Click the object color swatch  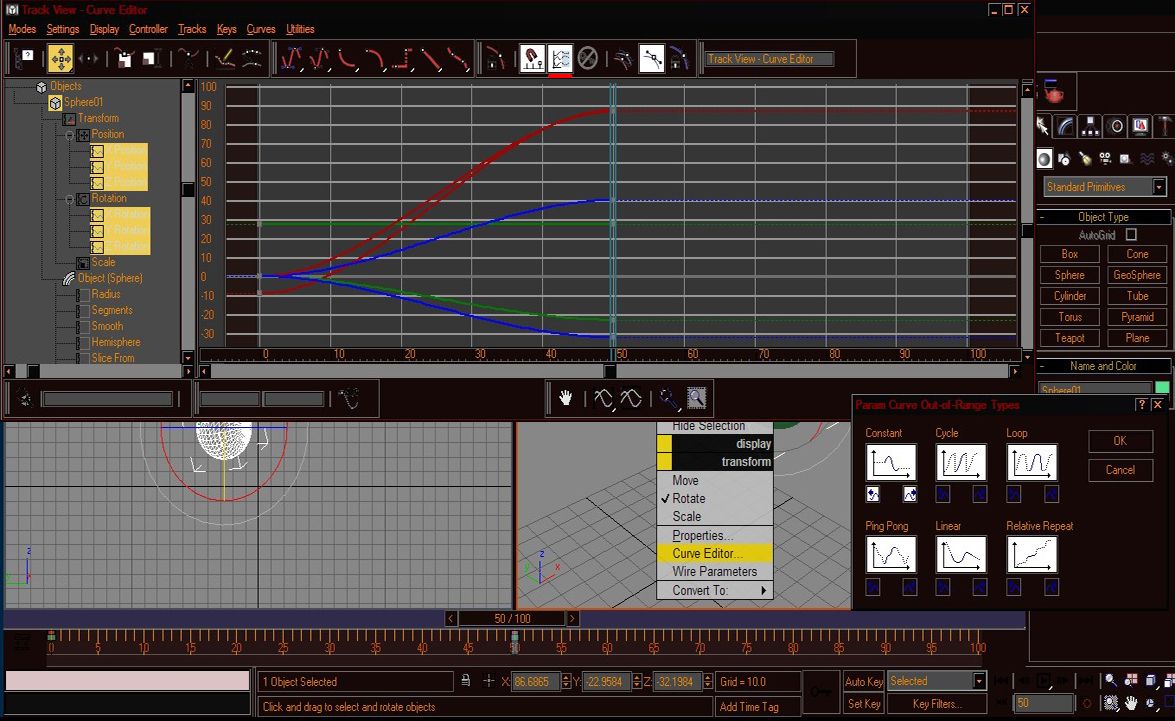click(1162, 388)
